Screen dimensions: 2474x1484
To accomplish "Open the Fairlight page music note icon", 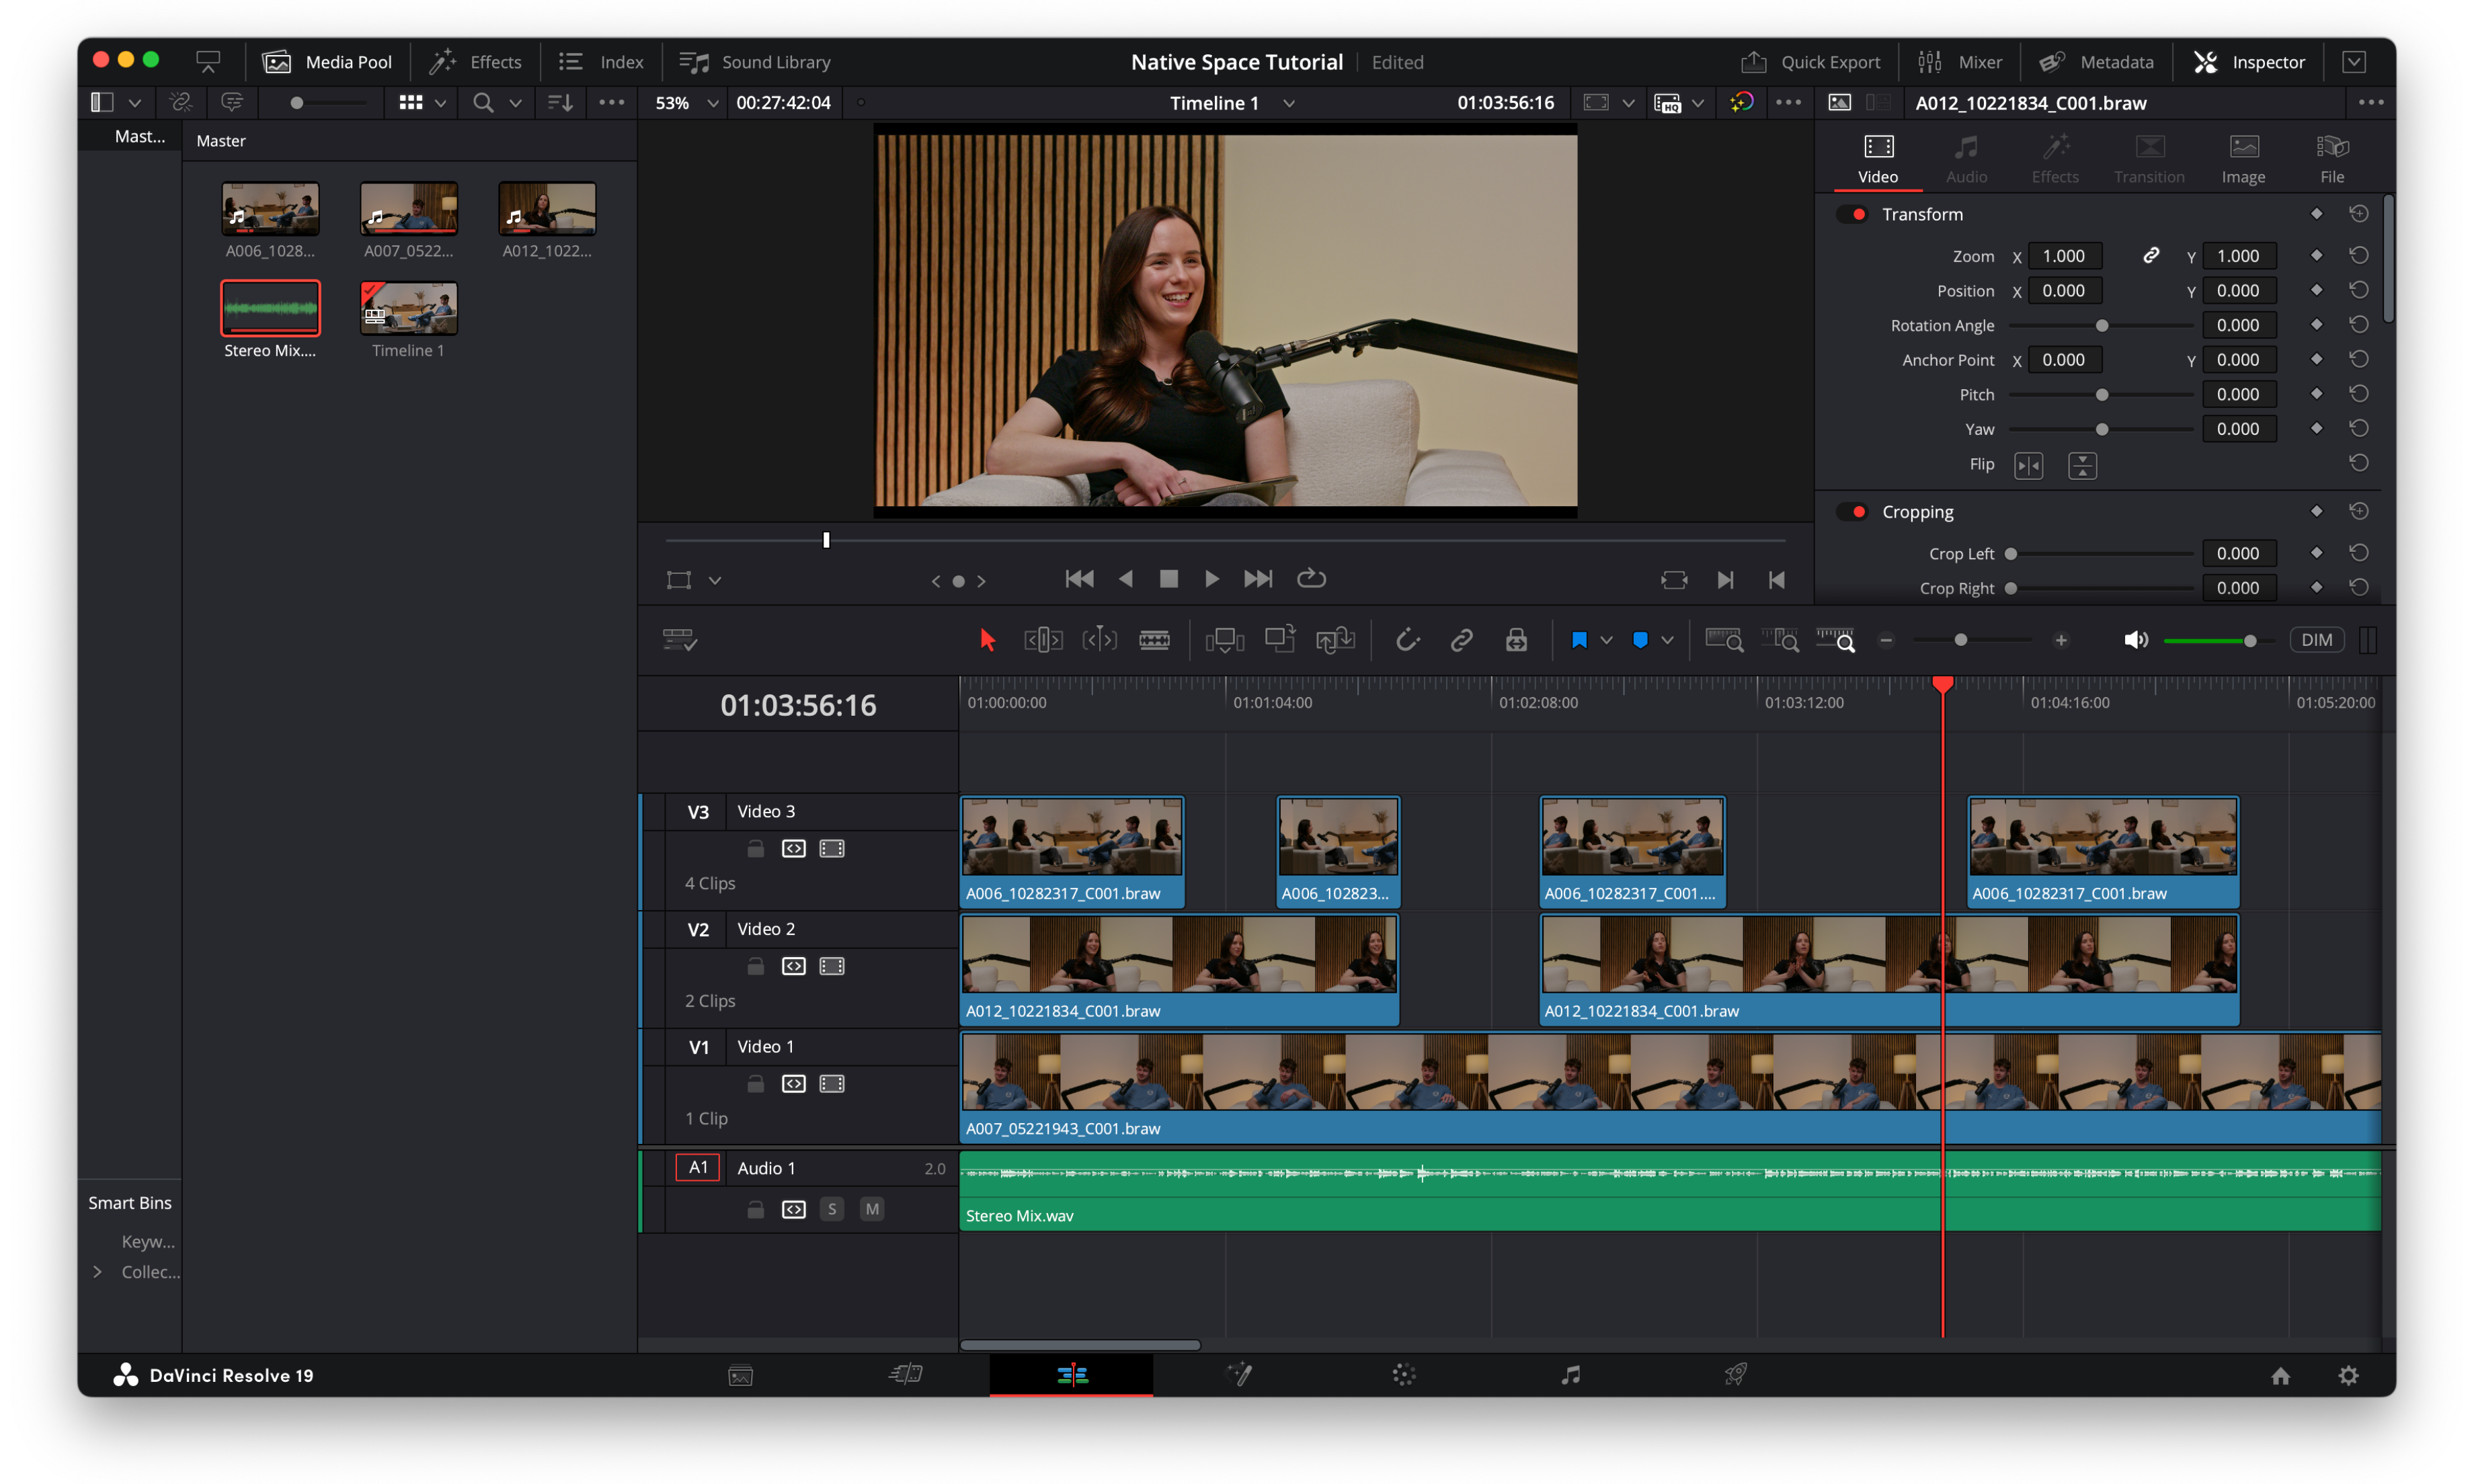I will [1570, 1375].
